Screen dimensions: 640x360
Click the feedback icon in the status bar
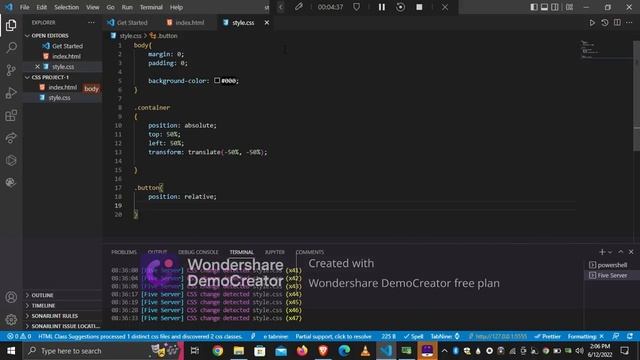[616, 336]
